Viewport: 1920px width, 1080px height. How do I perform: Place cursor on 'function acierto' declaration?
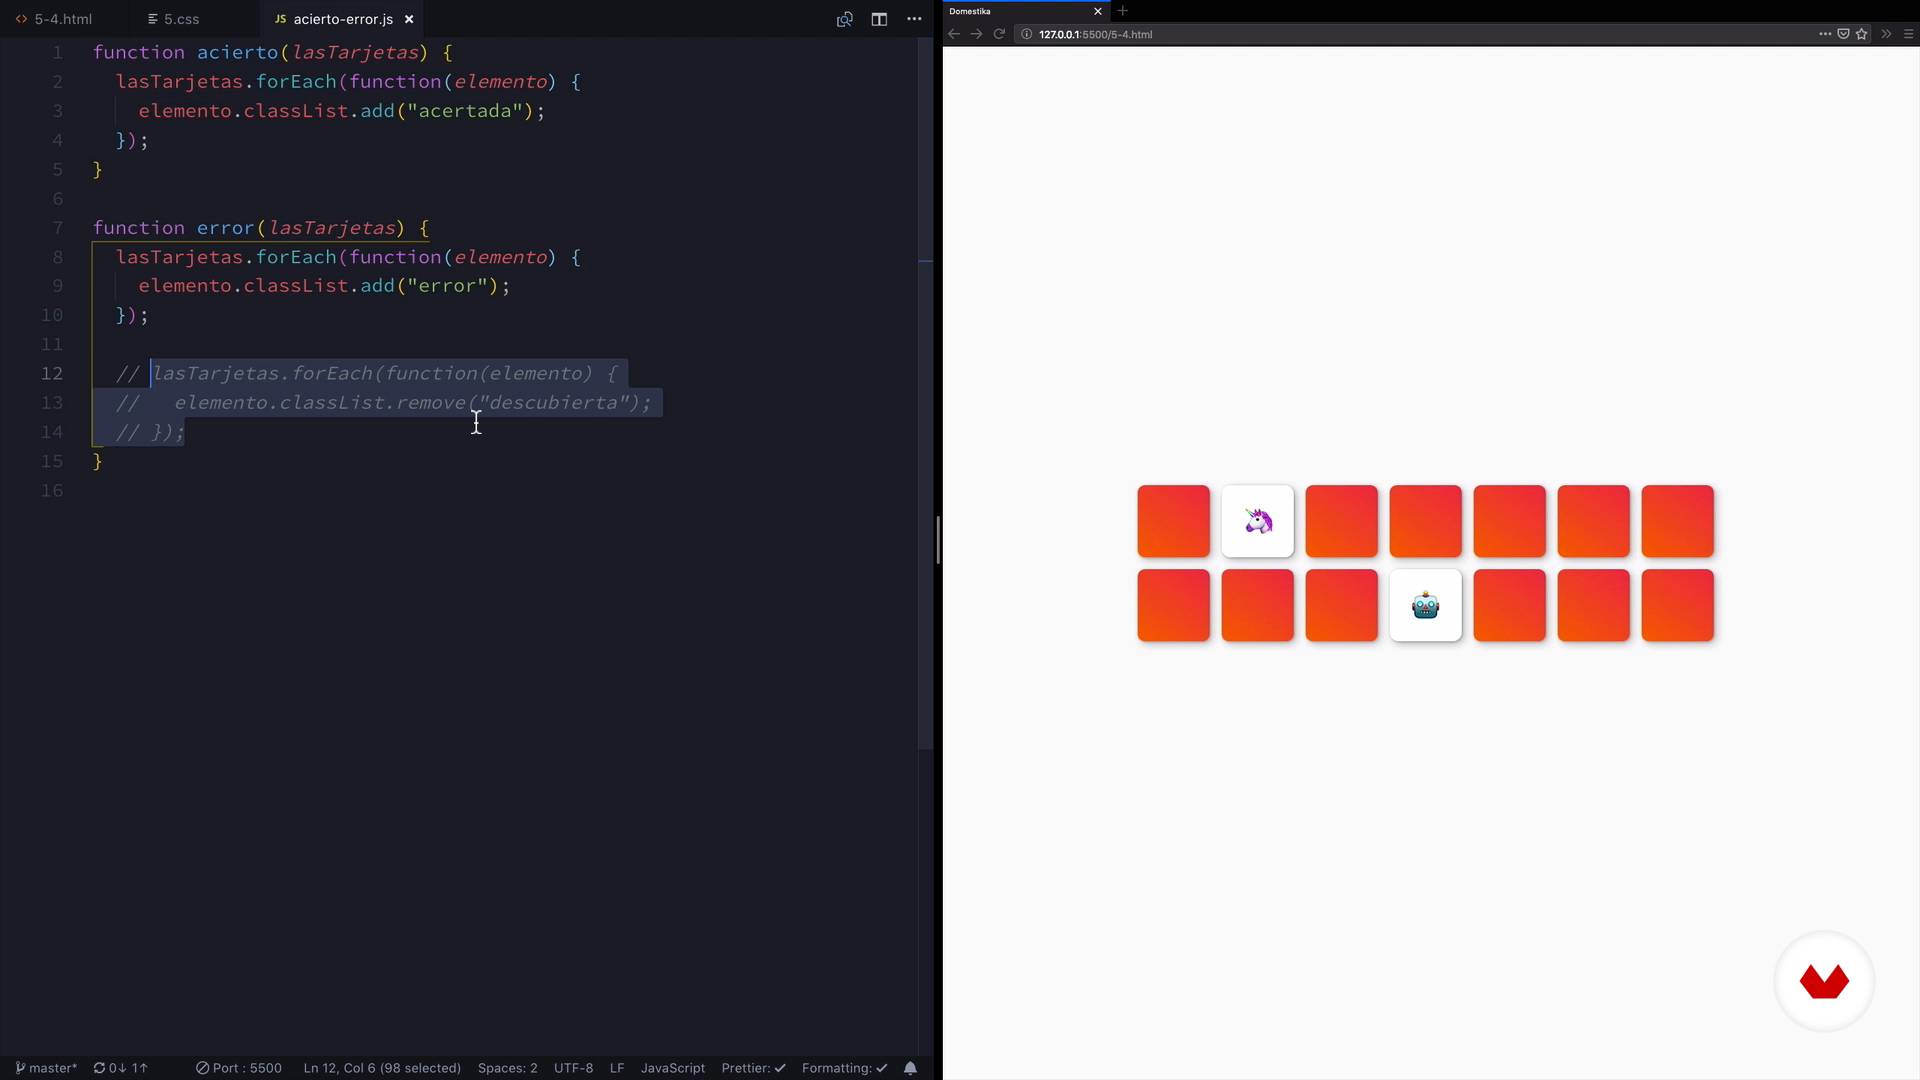(x=185, y=52)
